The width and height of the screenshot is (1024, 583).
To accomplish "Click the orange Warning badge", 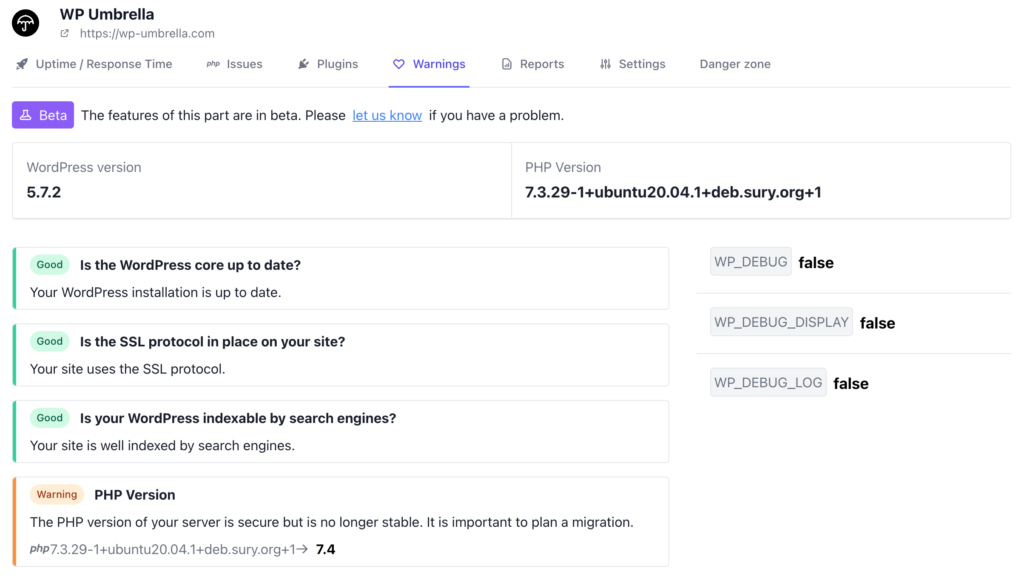I will coord(57,494).
